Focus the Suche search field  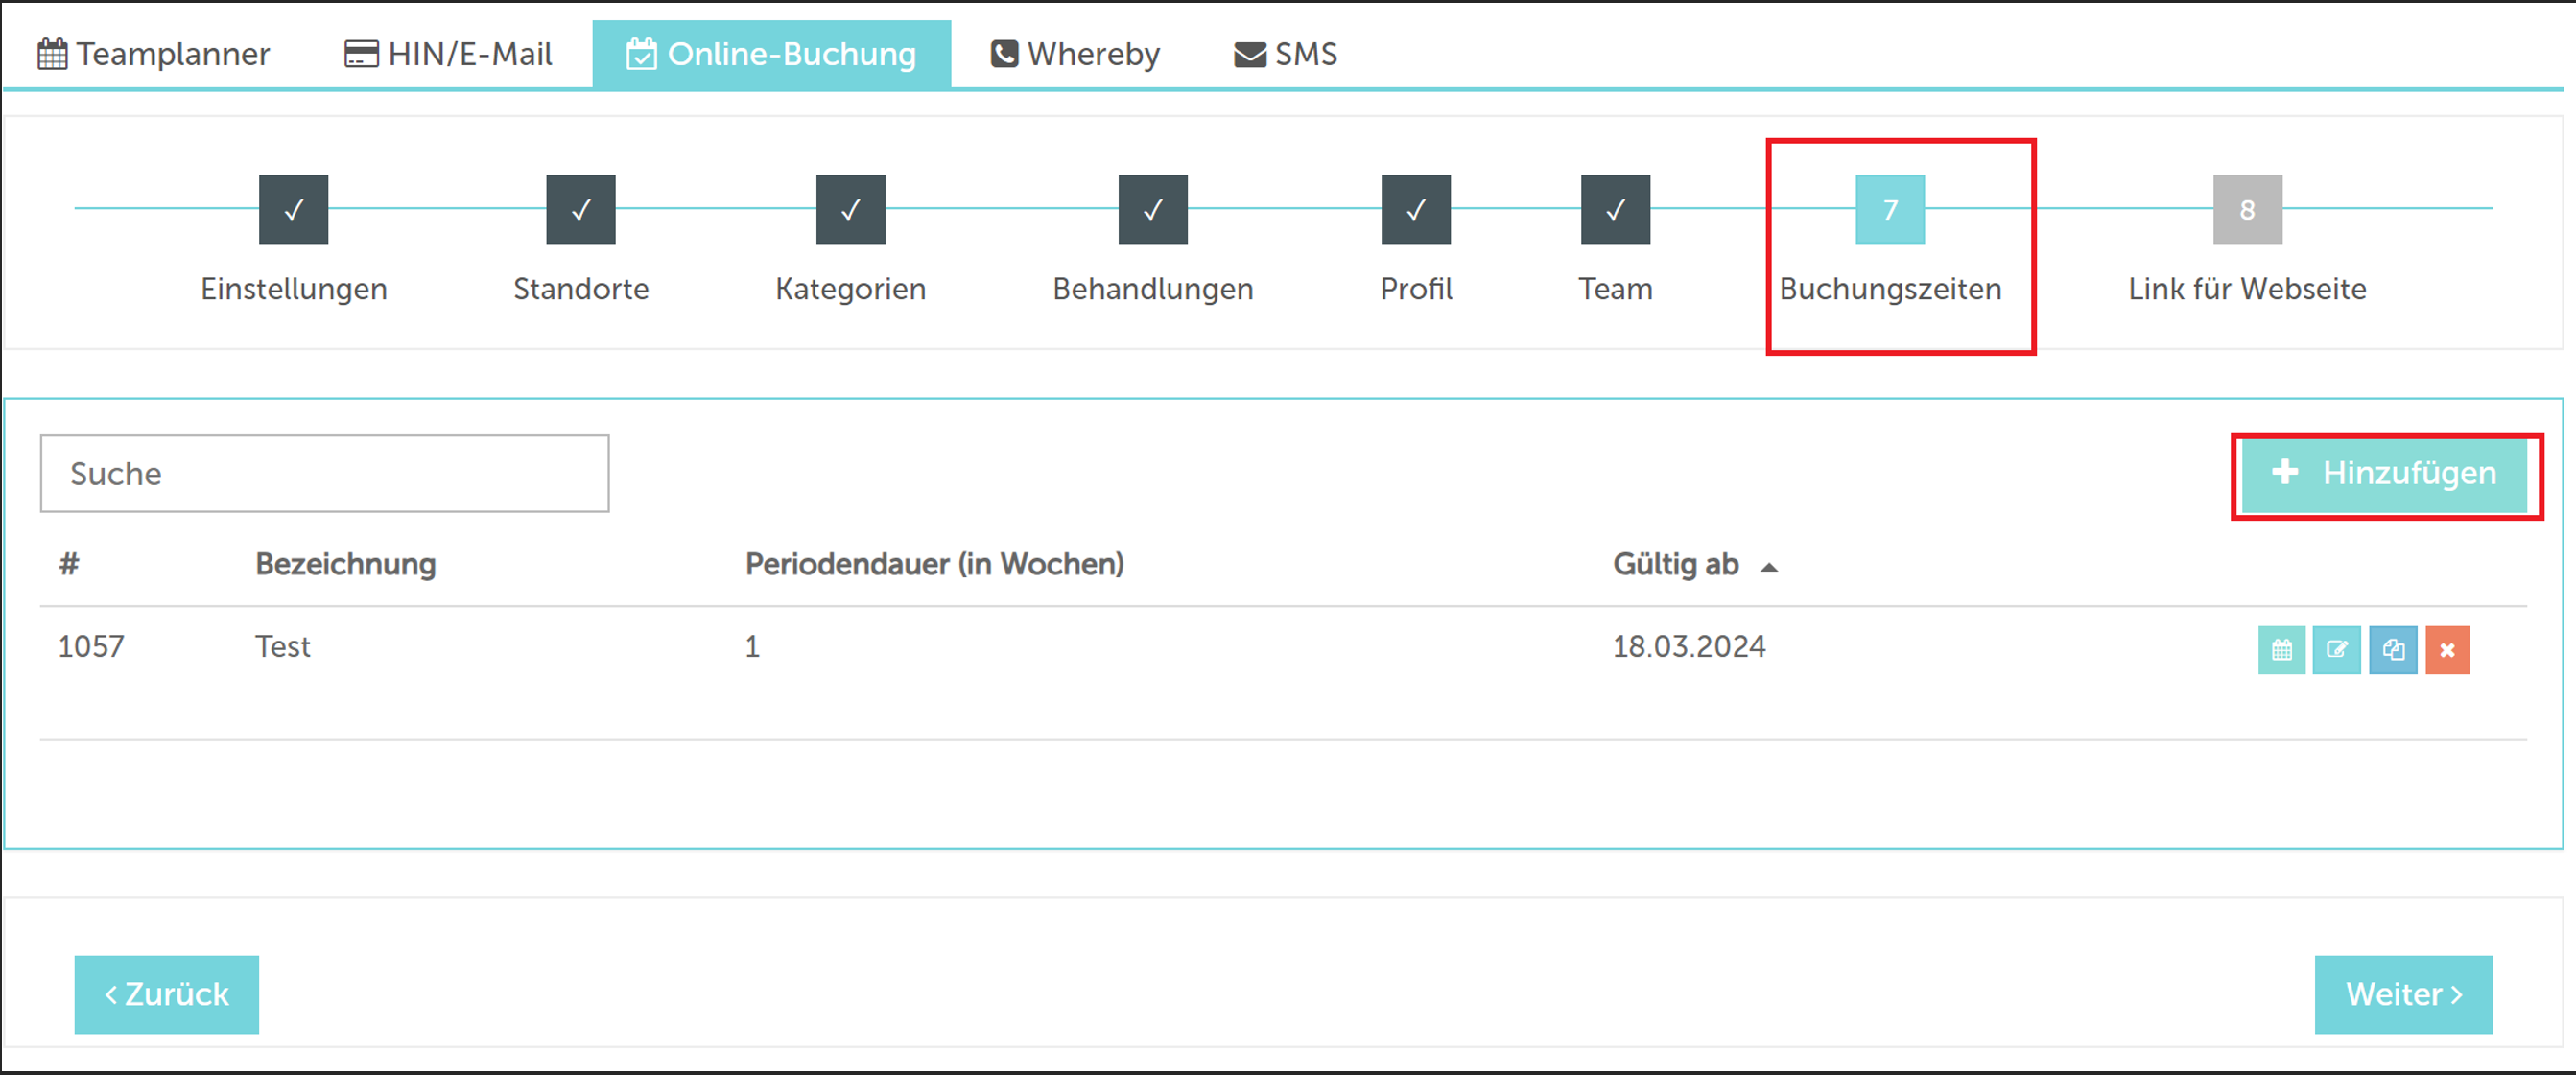(x=324, y=473)
